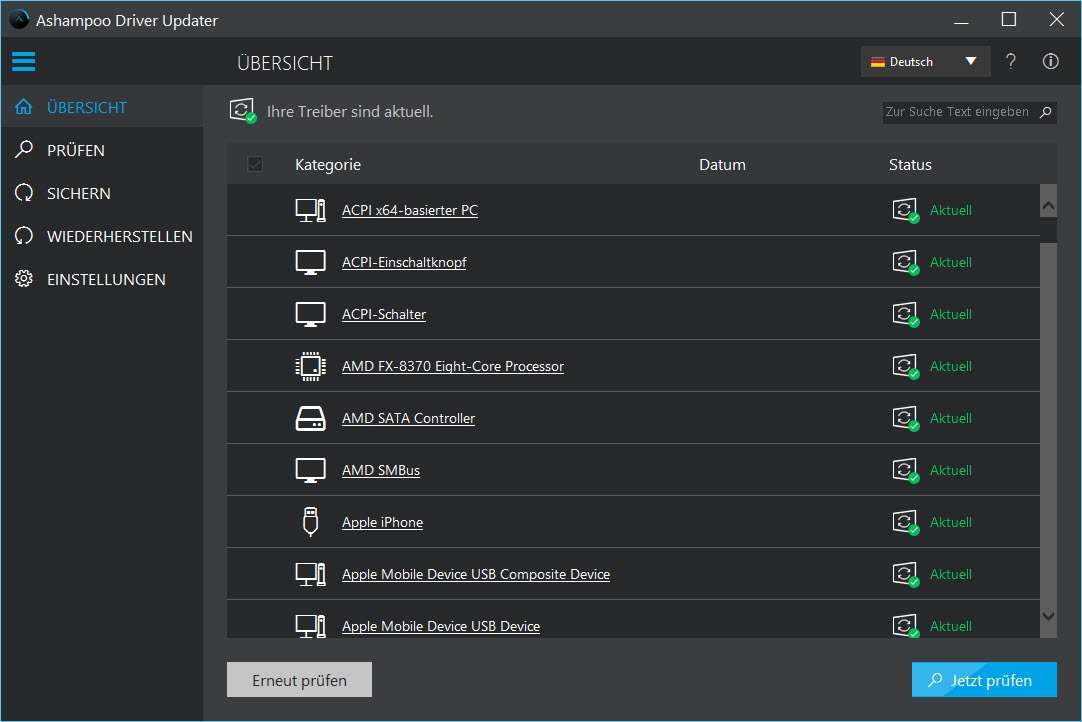Viewport: 1082px width, 722px height.
Task: Click the Jetzt prüfen button
Action: tap(983, 680)
